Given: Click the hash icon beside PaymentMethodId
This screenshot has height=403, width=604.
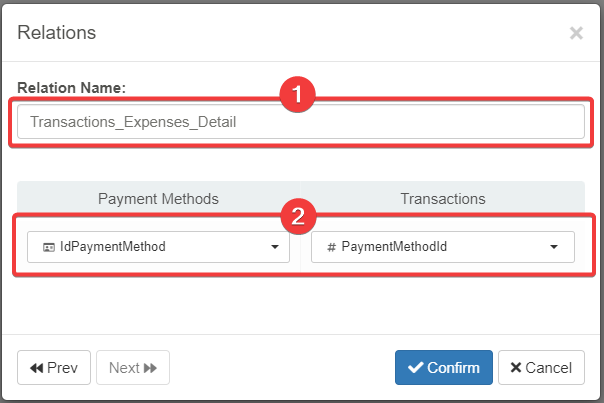Looking at the screenshot, I should 331,247.
